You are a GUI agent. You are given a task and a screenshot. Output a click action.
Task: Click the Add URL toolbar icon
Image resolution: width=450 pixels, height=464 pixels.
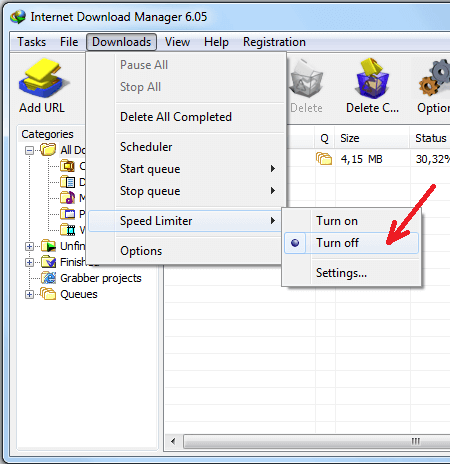[42, 79]
